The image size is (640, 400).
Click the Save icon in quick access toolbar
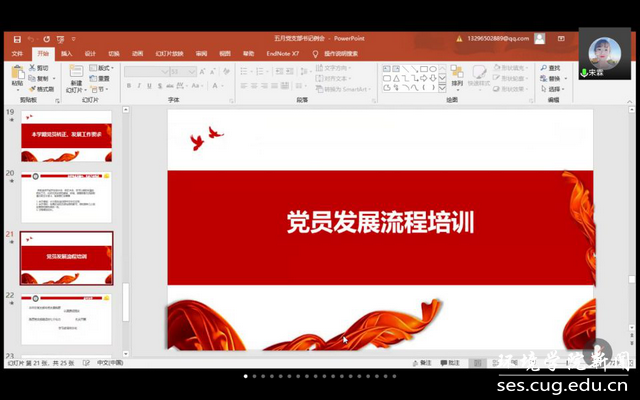point(17,39)
